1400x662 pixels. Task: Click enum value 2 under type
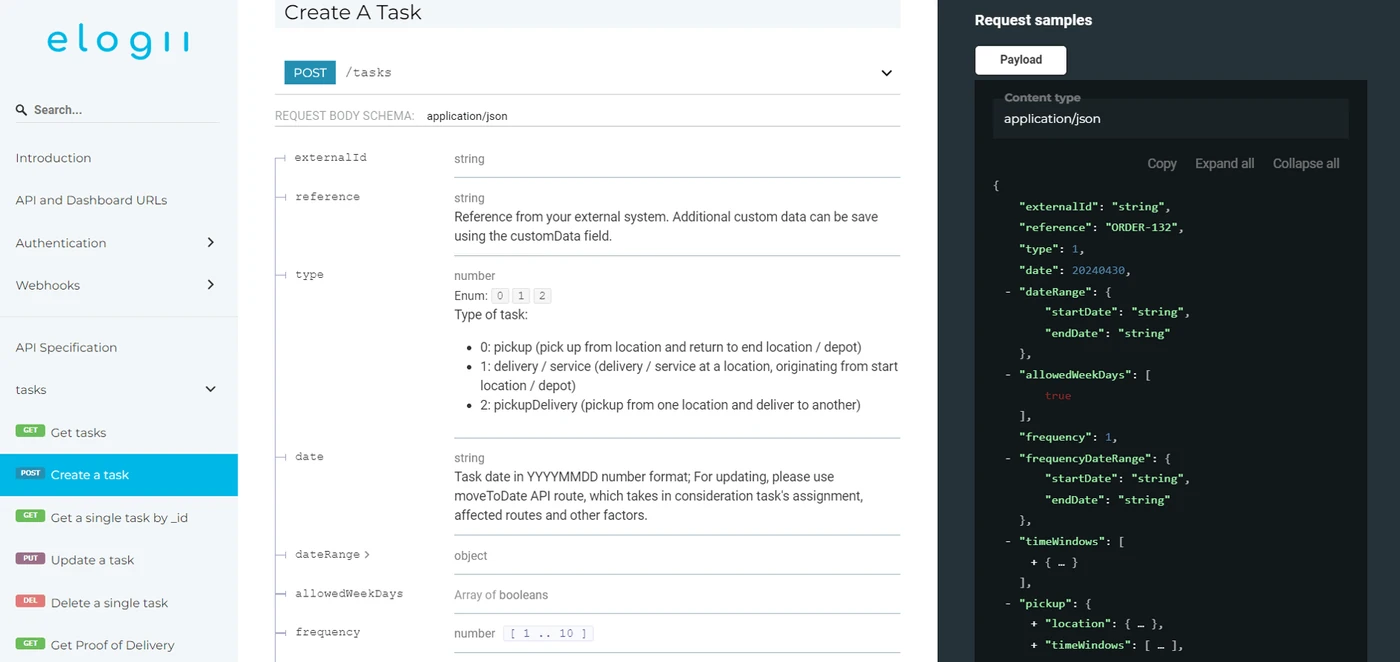(542, 296)
